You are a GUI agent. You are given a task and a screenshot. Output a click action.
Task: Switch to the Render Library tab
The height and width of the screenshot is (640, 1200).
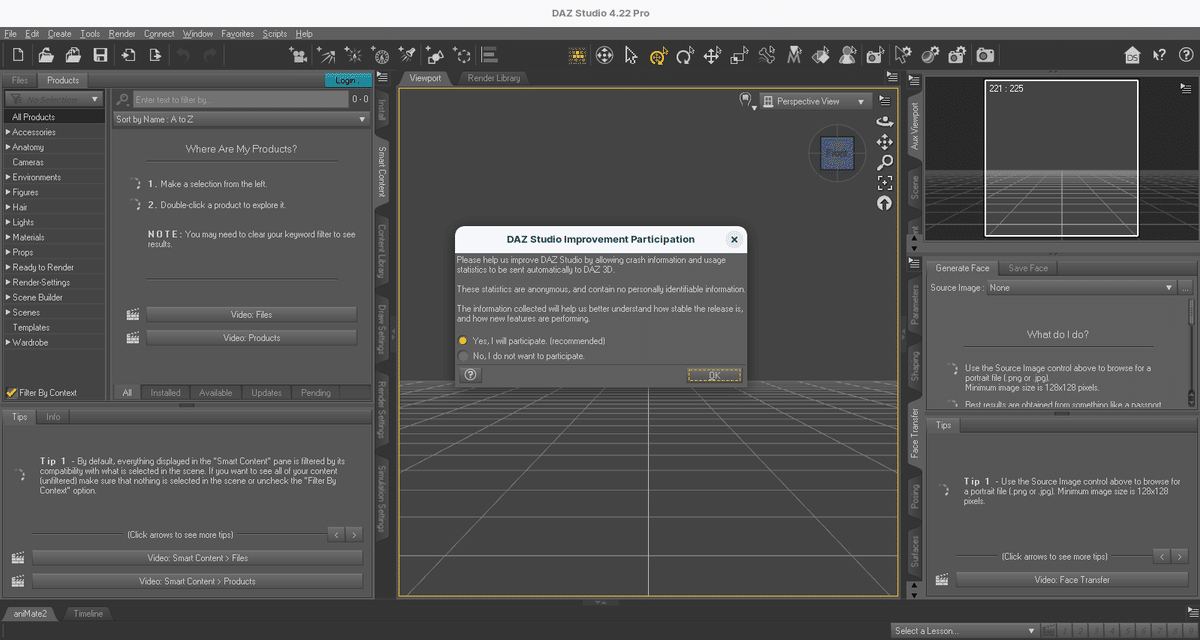pos(494,78)
